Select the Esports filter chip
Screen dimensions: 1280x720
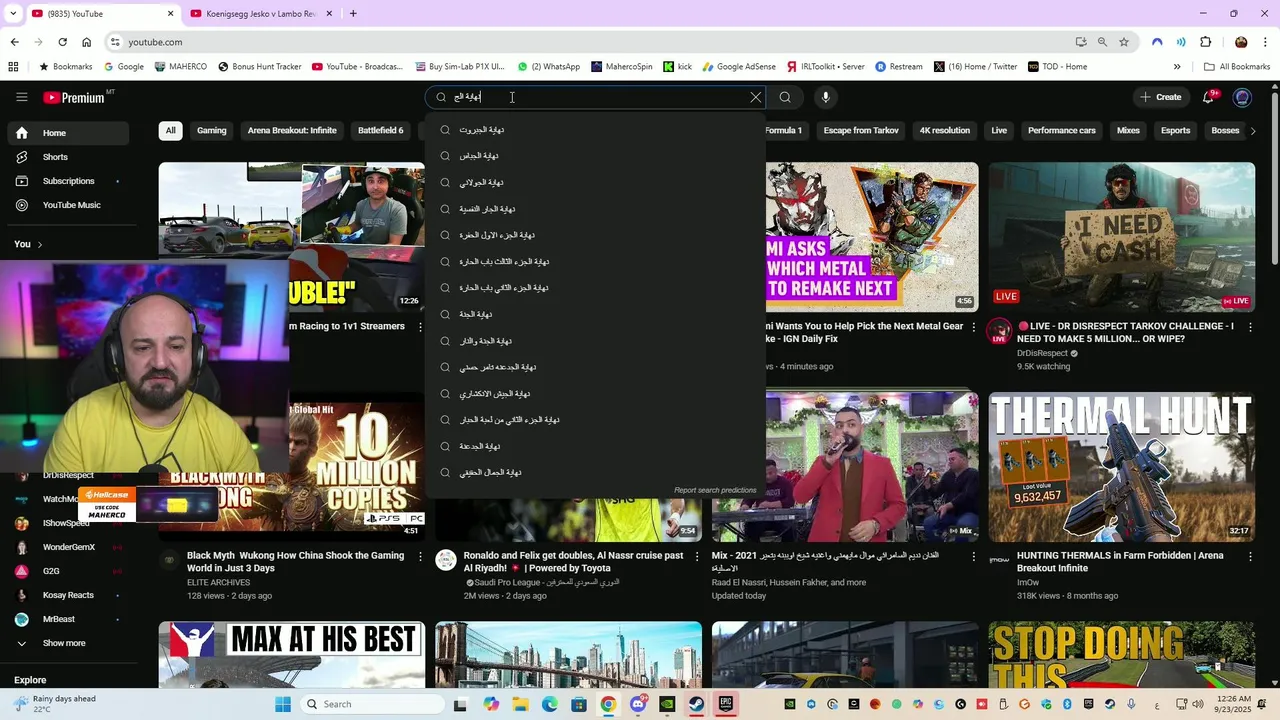(x=1175, y=130)
